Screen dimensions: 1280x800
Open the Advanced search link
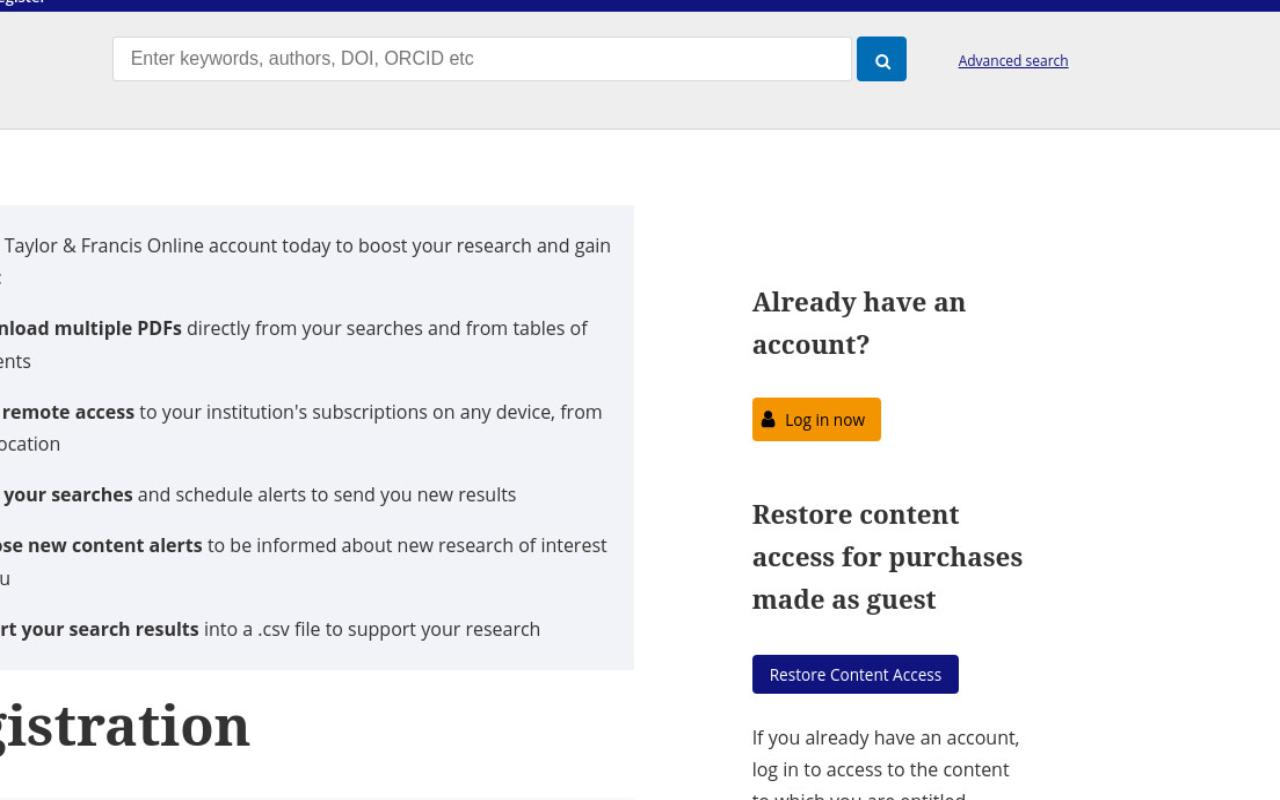pyautogui.click(x=1013, y=61)
